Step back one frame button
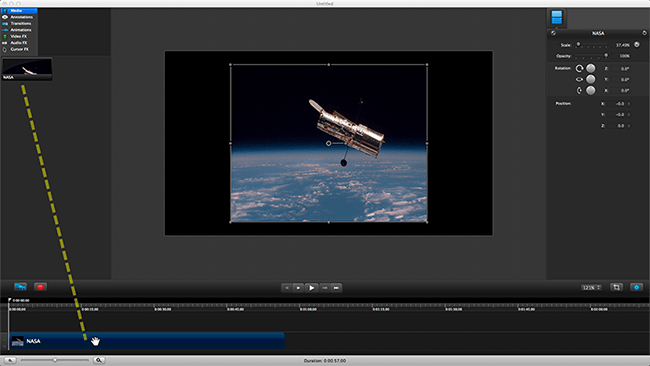 pos(298,288)
